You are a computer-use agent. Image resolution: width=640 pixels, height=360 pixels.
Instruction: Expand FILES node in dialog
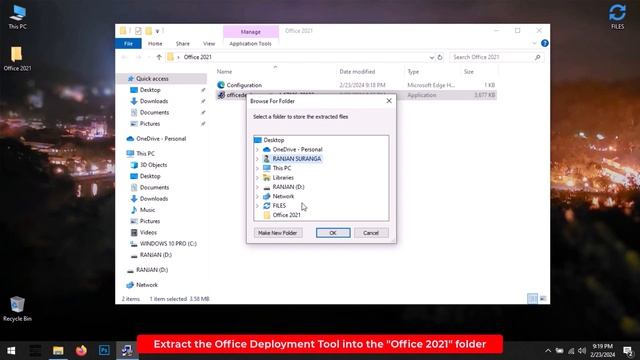coord(257,206)
